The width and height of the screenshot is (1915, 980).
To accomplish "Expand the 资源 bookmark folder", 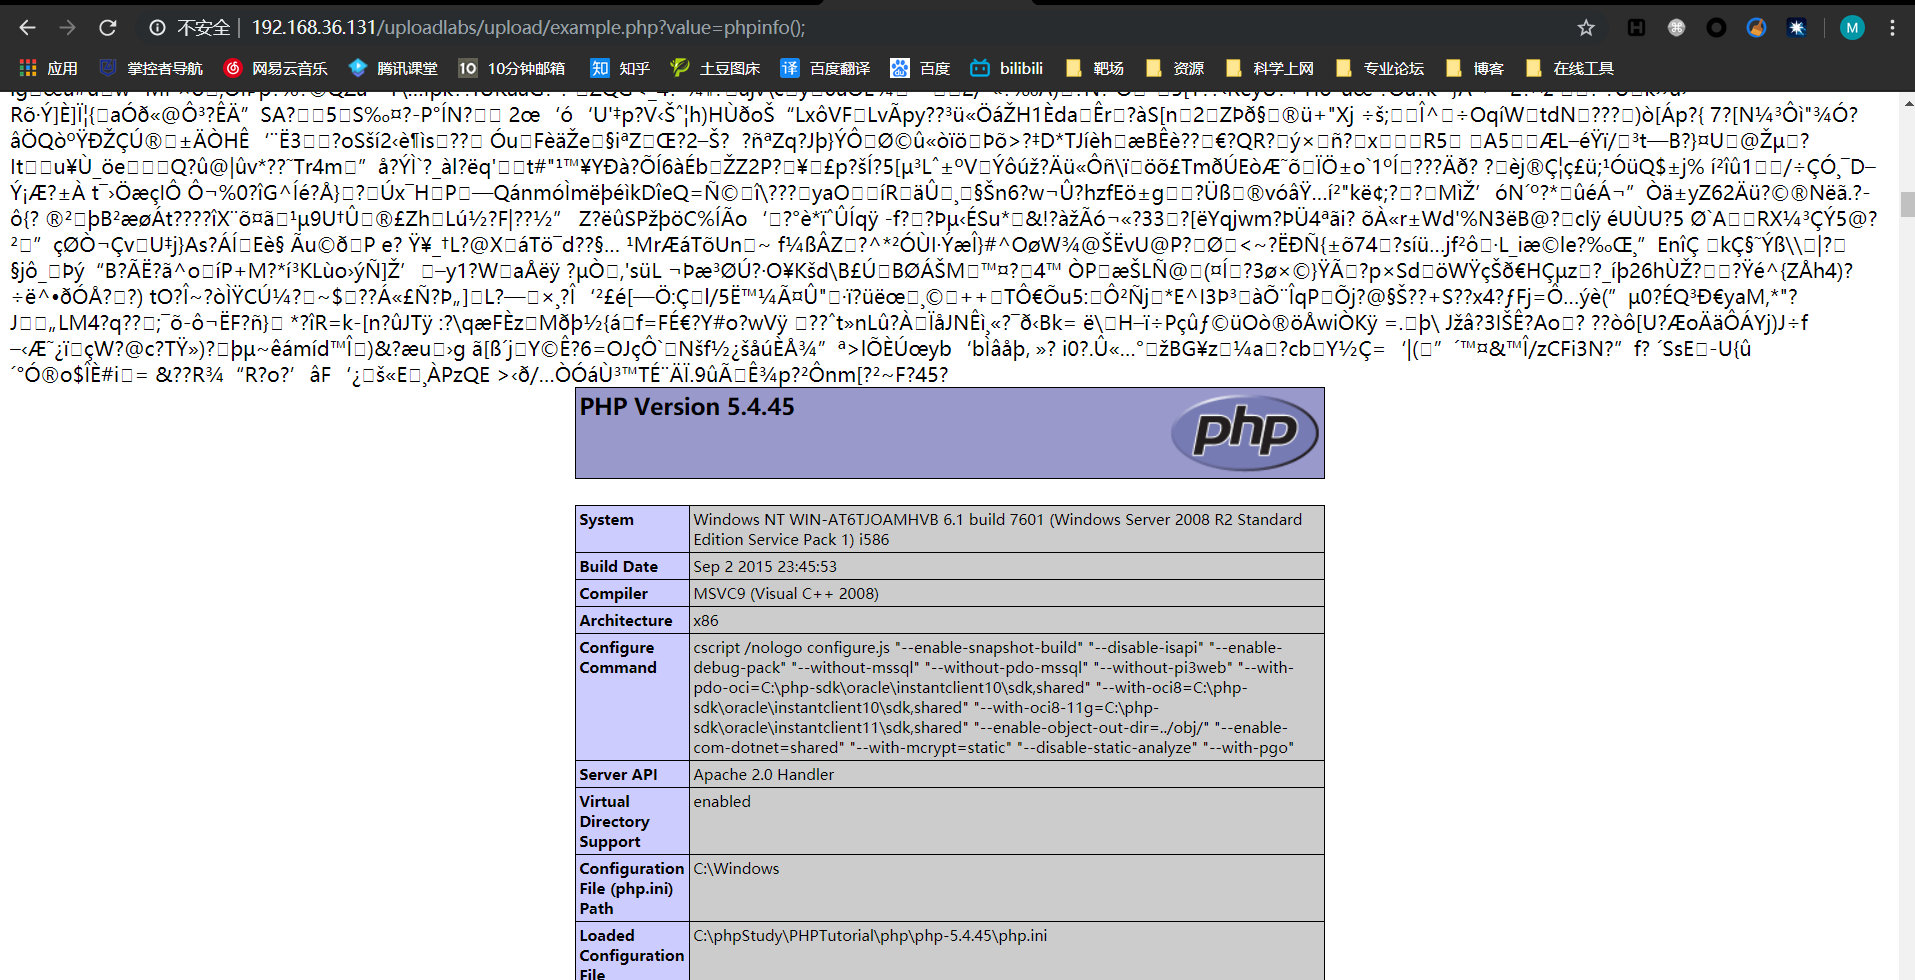I will pos(1175,68).
